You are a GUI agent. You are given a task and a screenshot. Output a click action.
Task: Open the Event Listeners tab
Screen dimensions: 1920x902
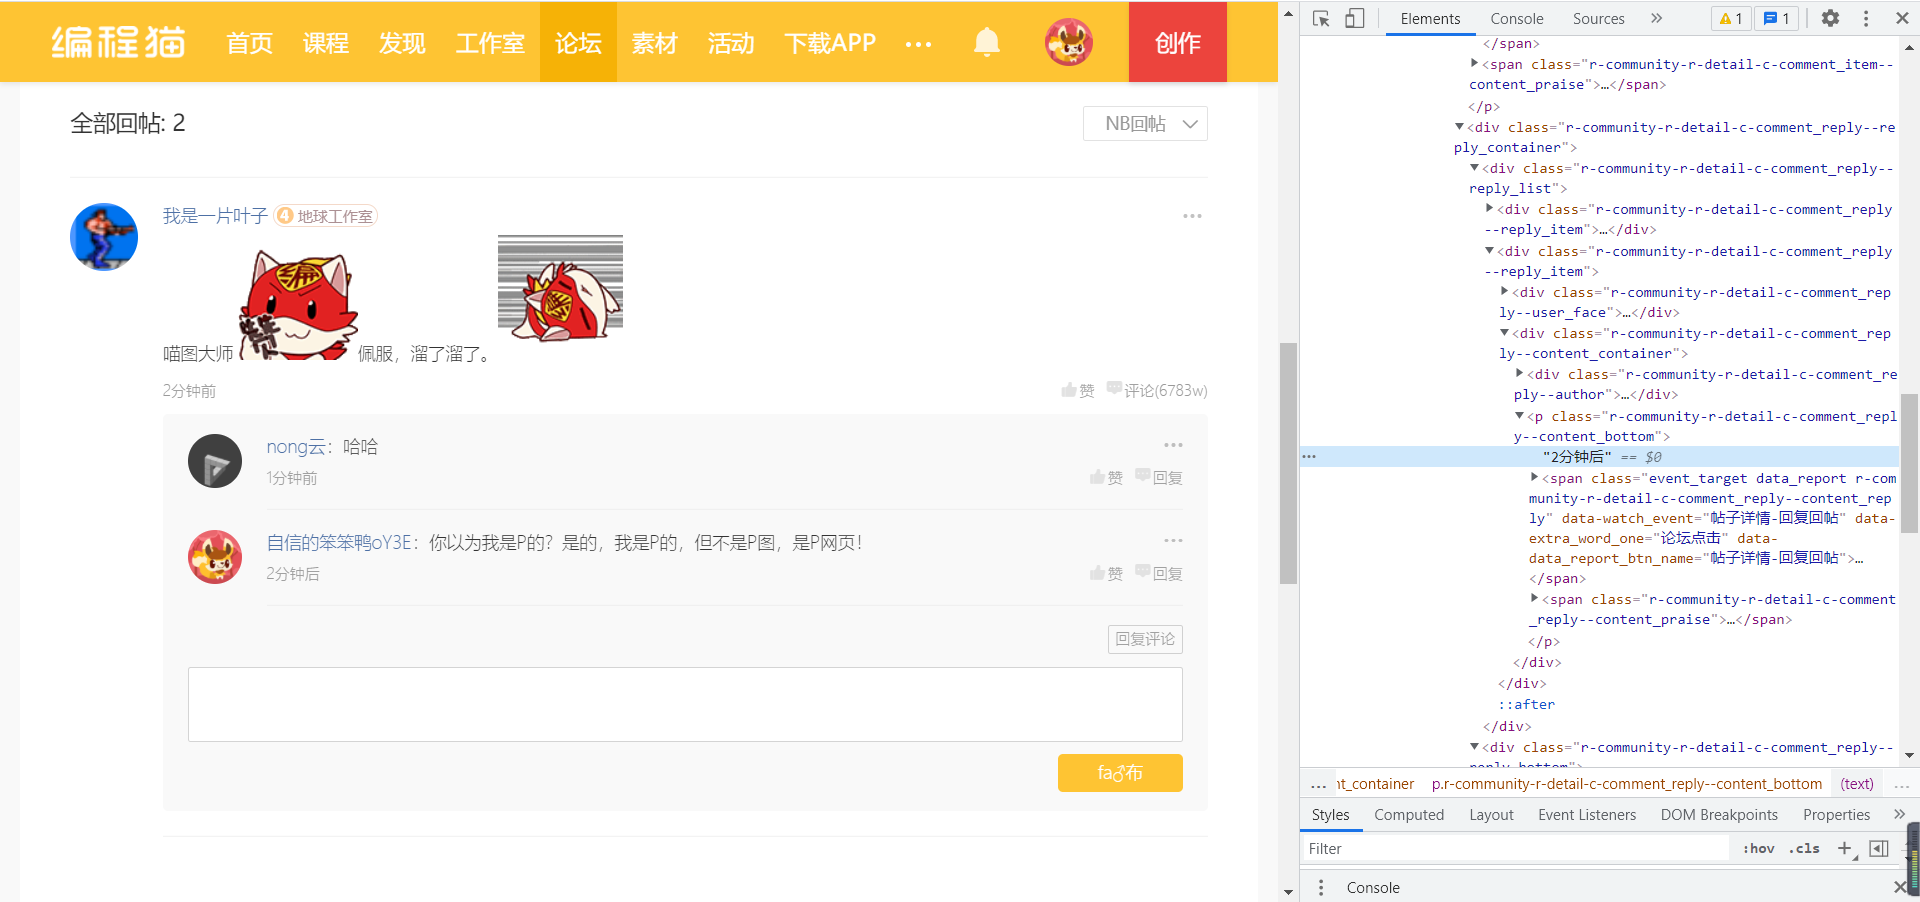1587,815
